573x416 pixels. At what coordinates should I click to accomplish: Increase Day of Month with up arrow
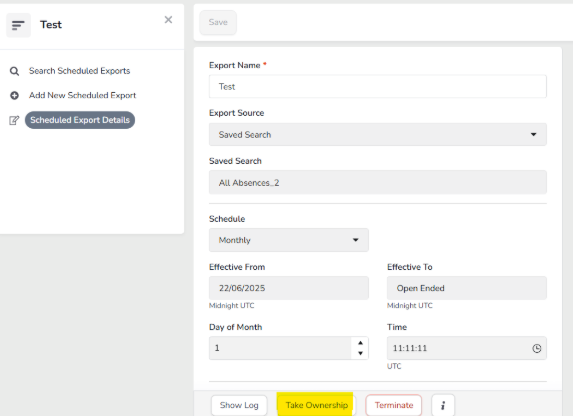coord(360,343)
